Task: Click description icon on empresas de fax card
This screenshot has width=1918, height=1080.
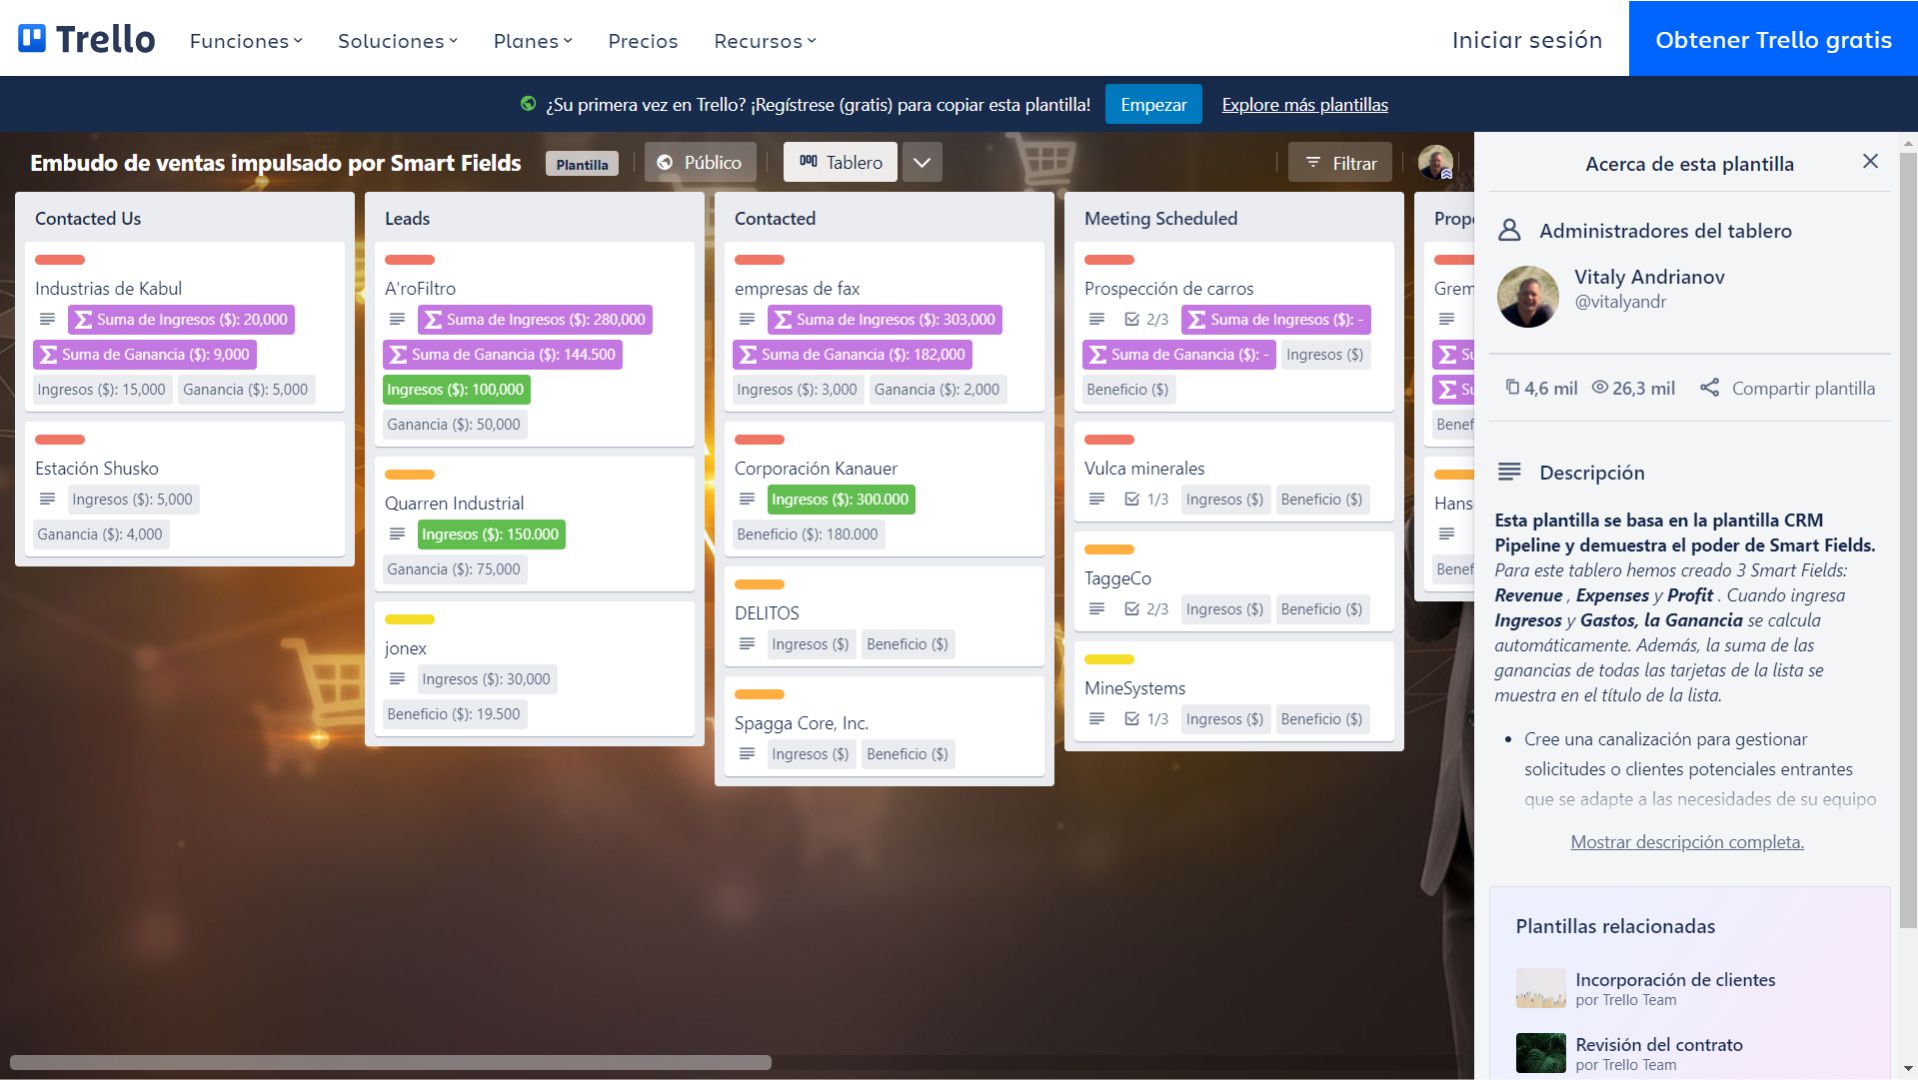Action: tap(747, 319)
